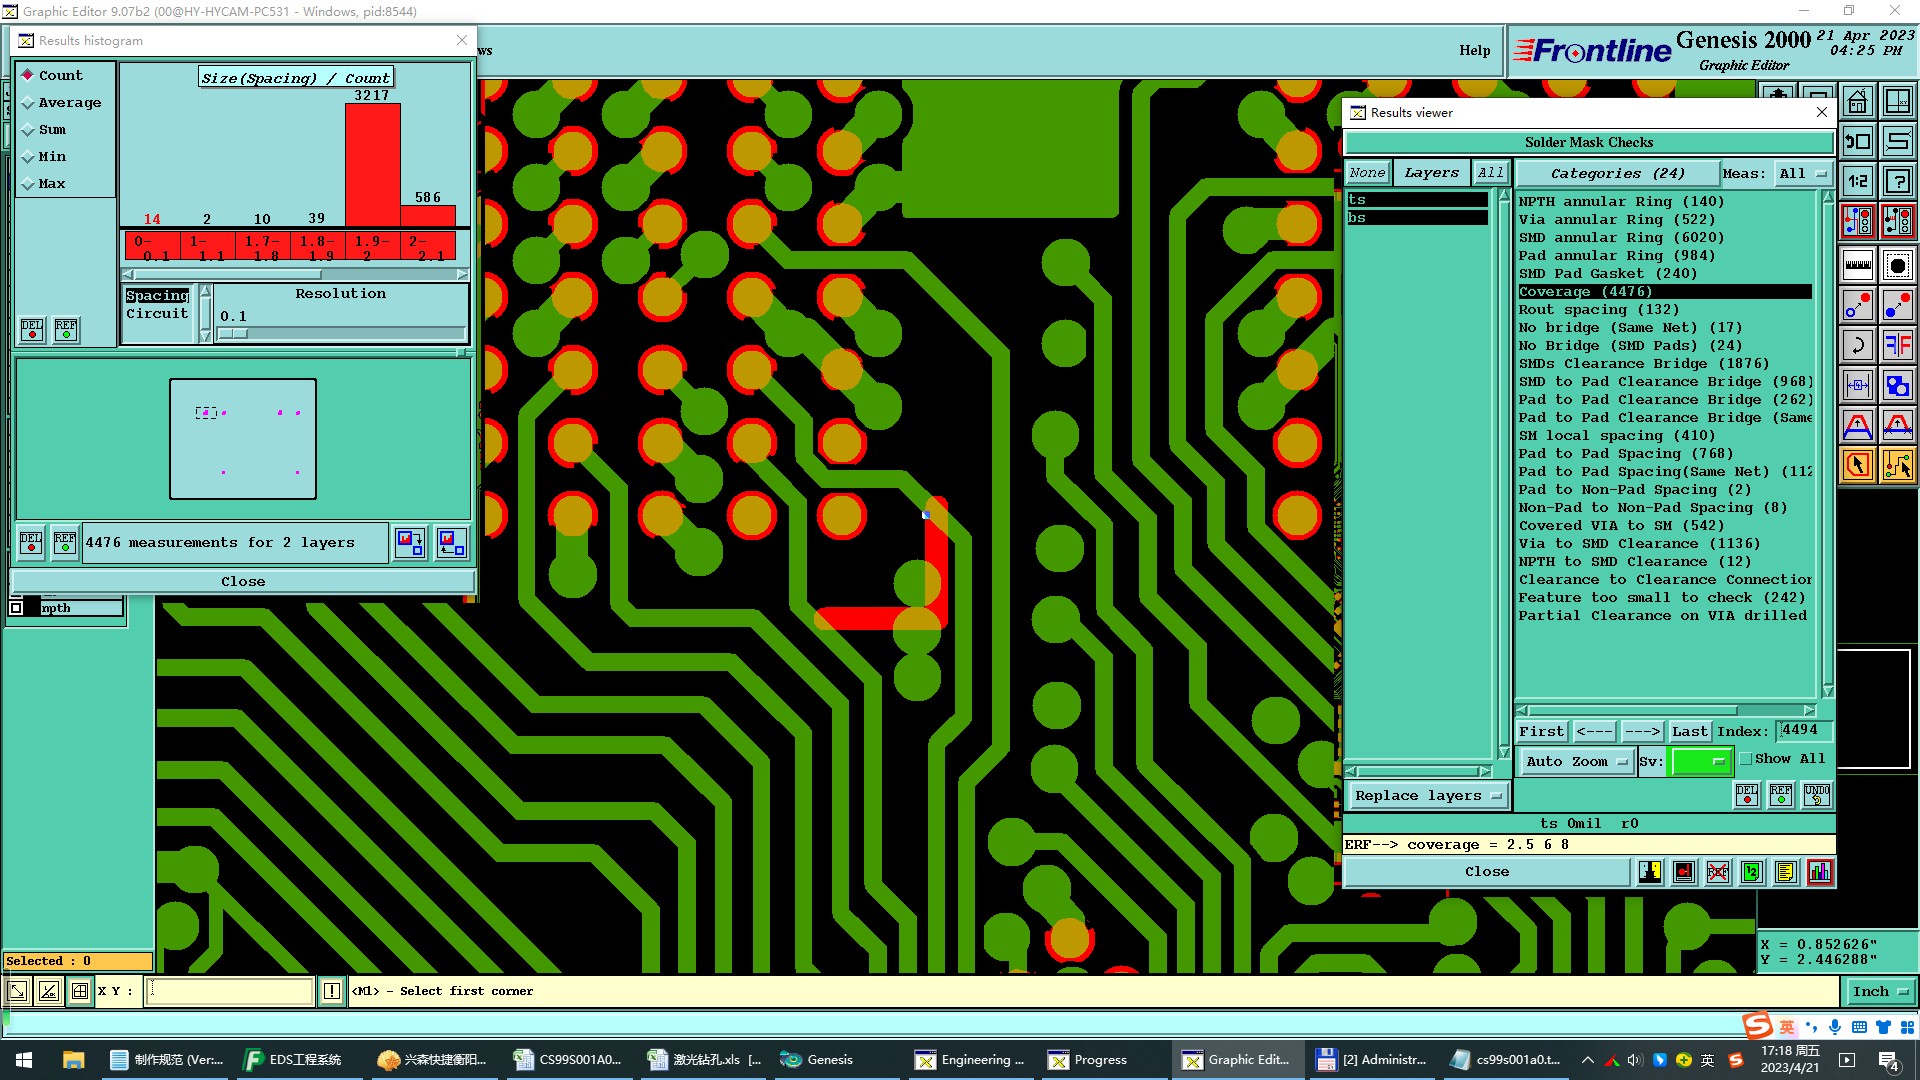Viewport: 1920px width, 1080px height.
Task: Click the DEL icon in Results histogram
Action: [32, 329]
